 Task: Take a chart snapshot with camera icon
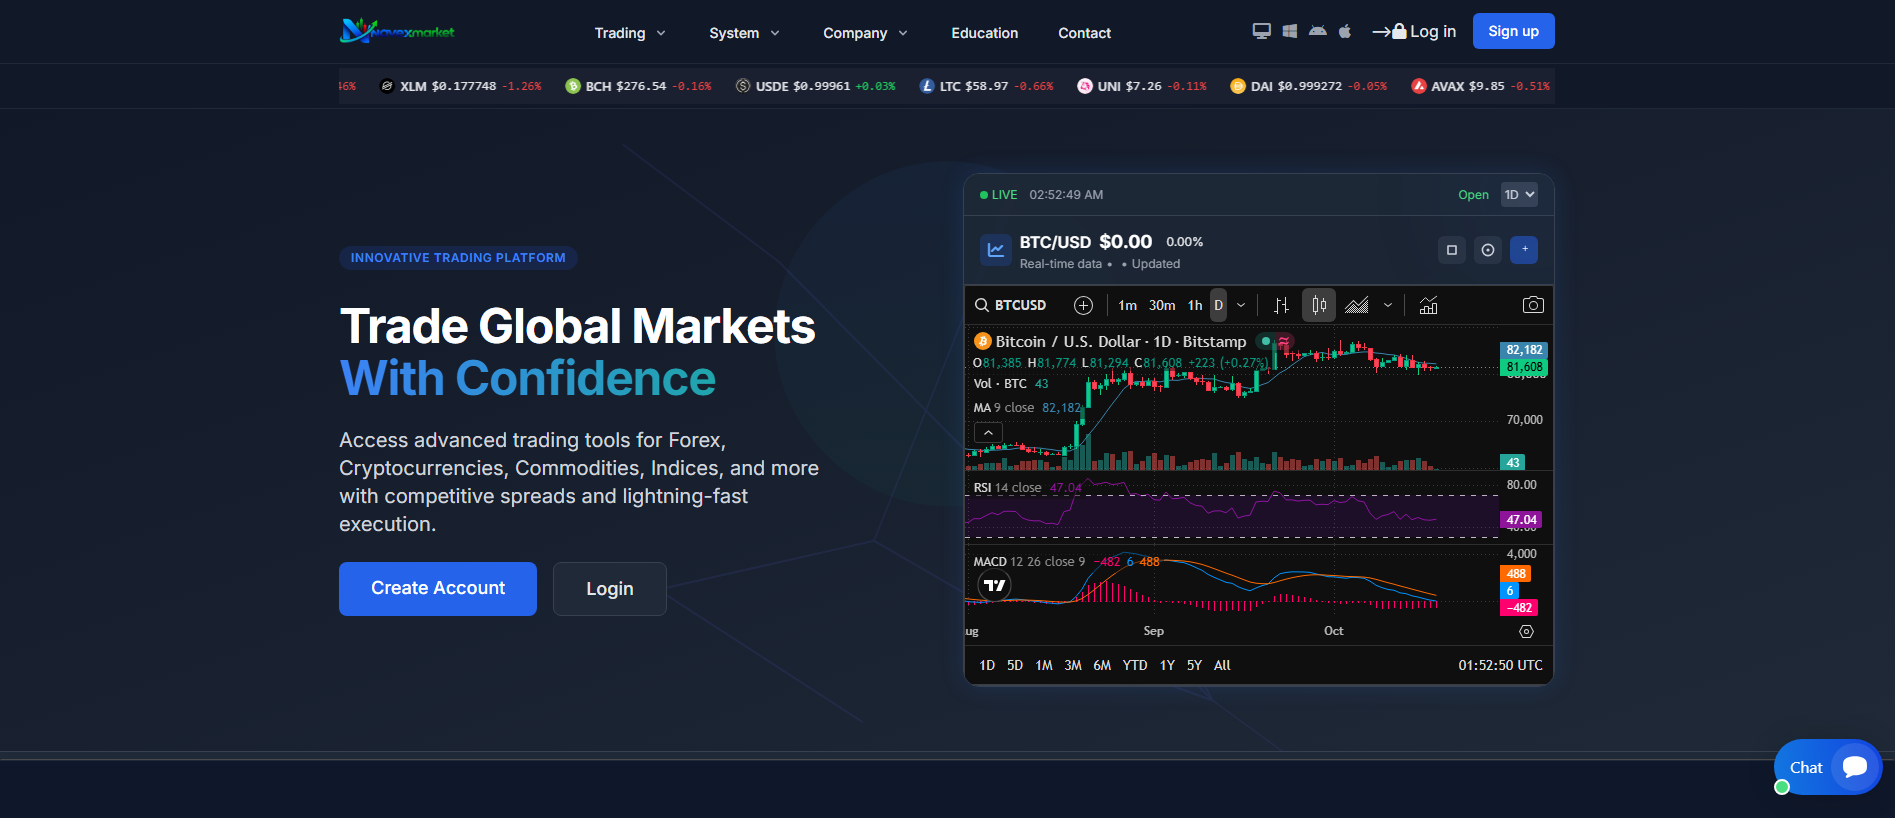coord(1533,305)
